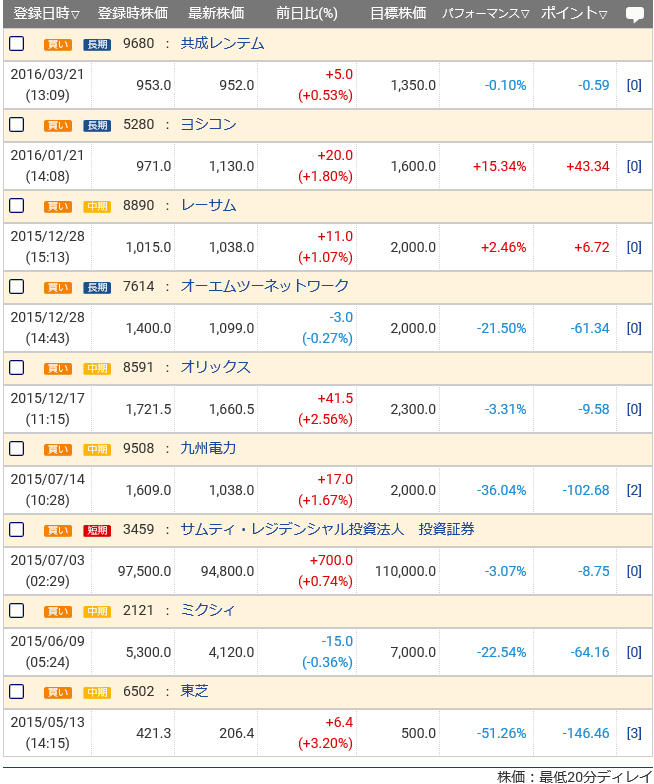Sort by 登録日時 using its arrow

pyautogui.click(x=76, y=15)
